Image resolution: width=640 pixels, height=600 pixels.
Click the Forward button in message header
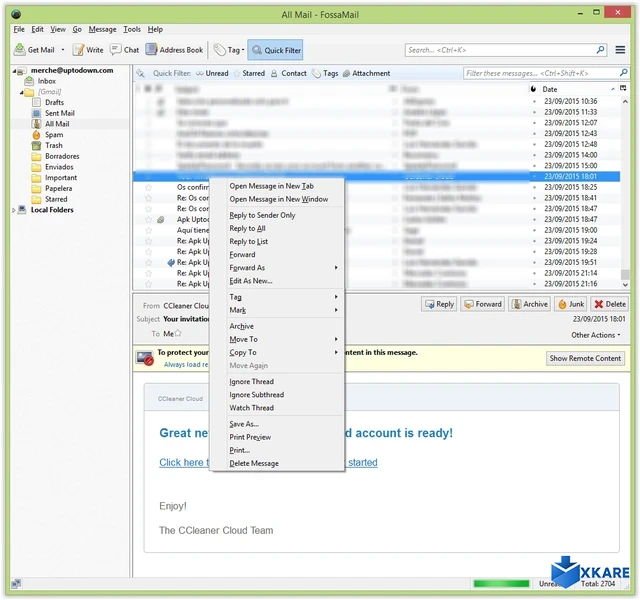point(482,304)
